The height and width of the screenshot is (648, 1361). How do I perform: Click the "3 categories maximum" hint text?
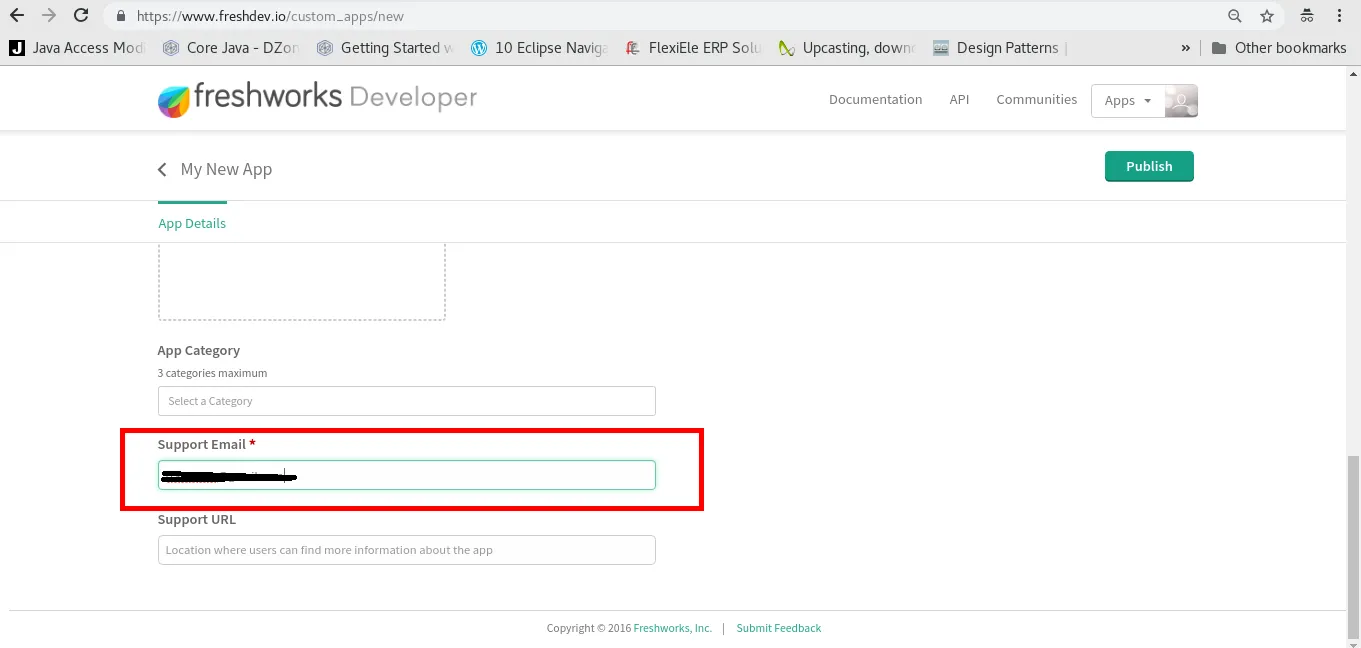click(x=212, y=373)
